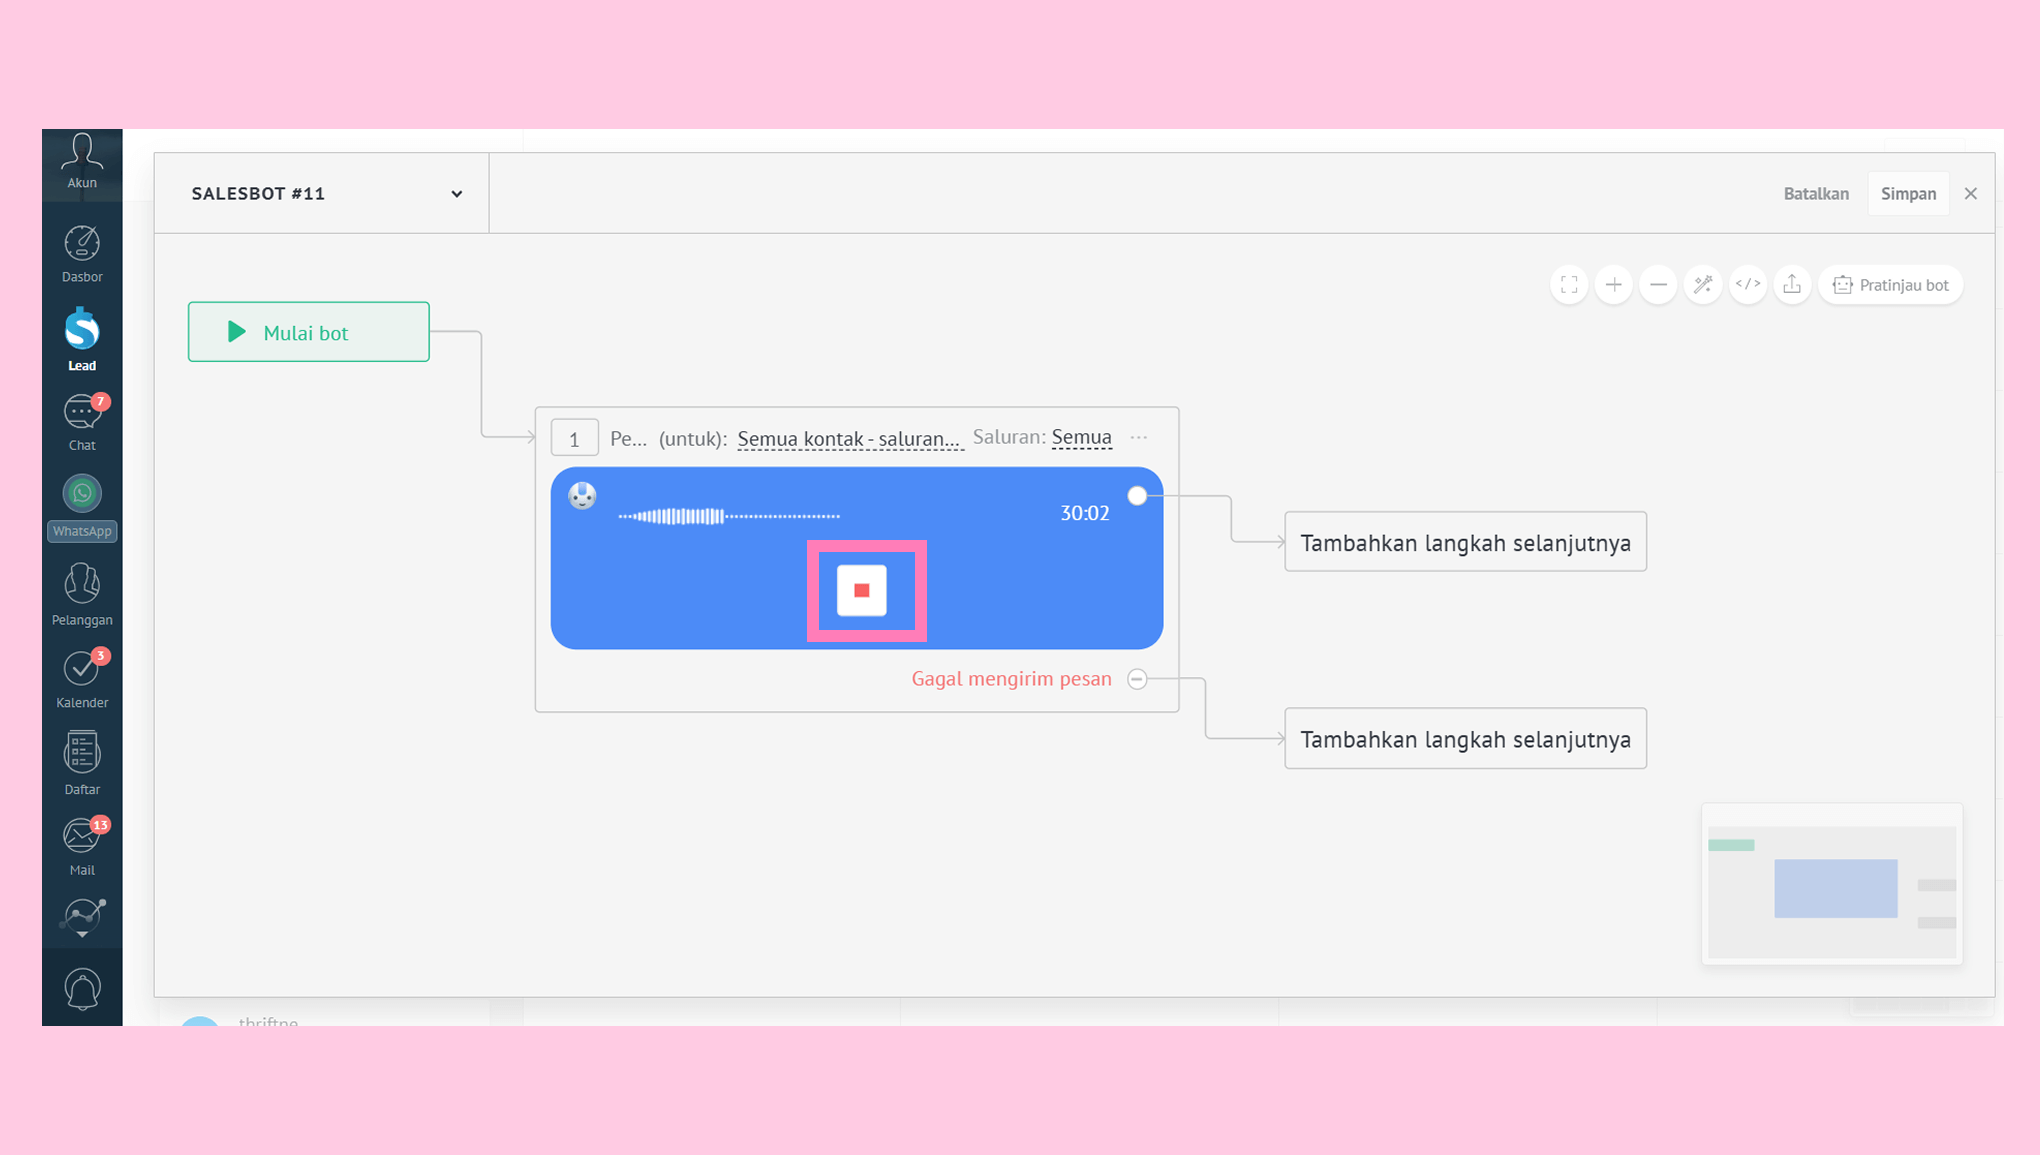Open the step's three-dot options menu
The width and height of the screenshot is (2040, 1155).
tap(1139, 438)
